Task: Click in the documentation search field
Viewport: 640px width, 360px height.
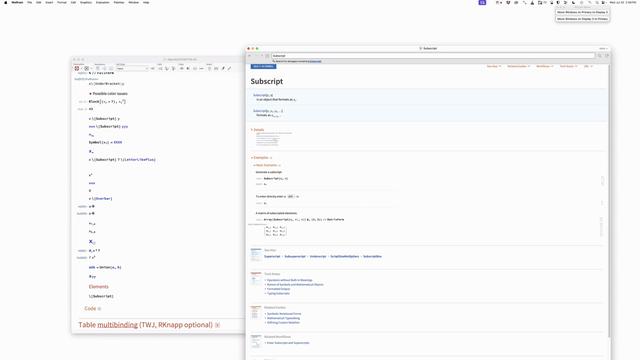Action: coord(433,56)
